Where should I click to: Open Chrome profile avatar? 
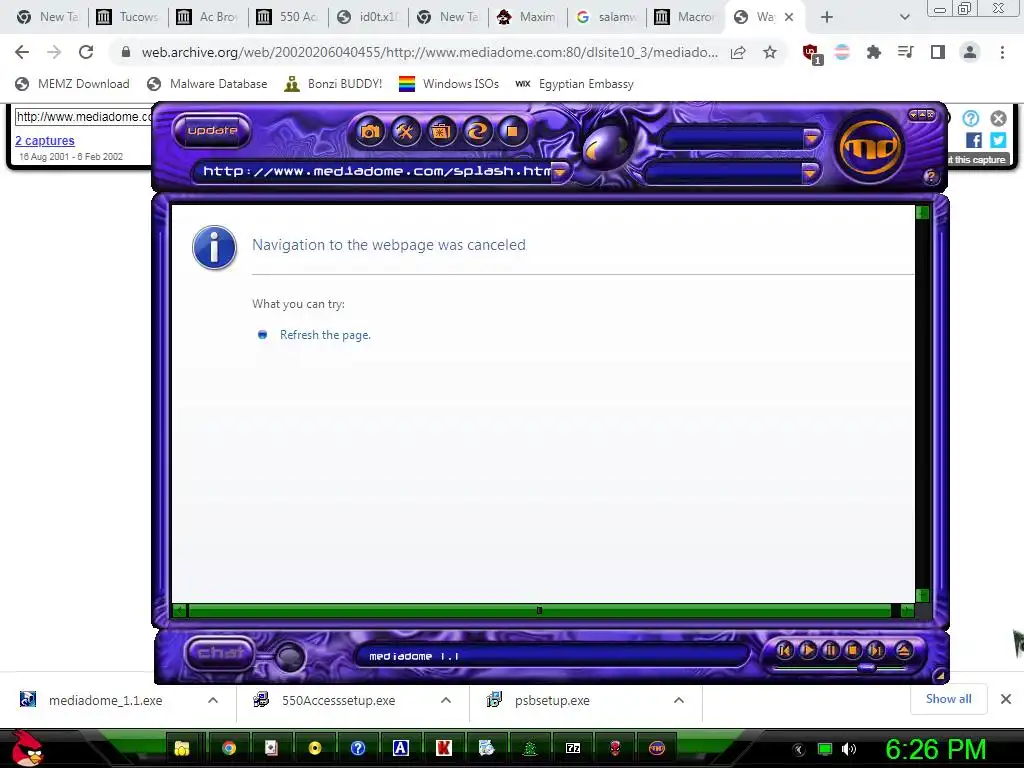click(x=970, y=52)
